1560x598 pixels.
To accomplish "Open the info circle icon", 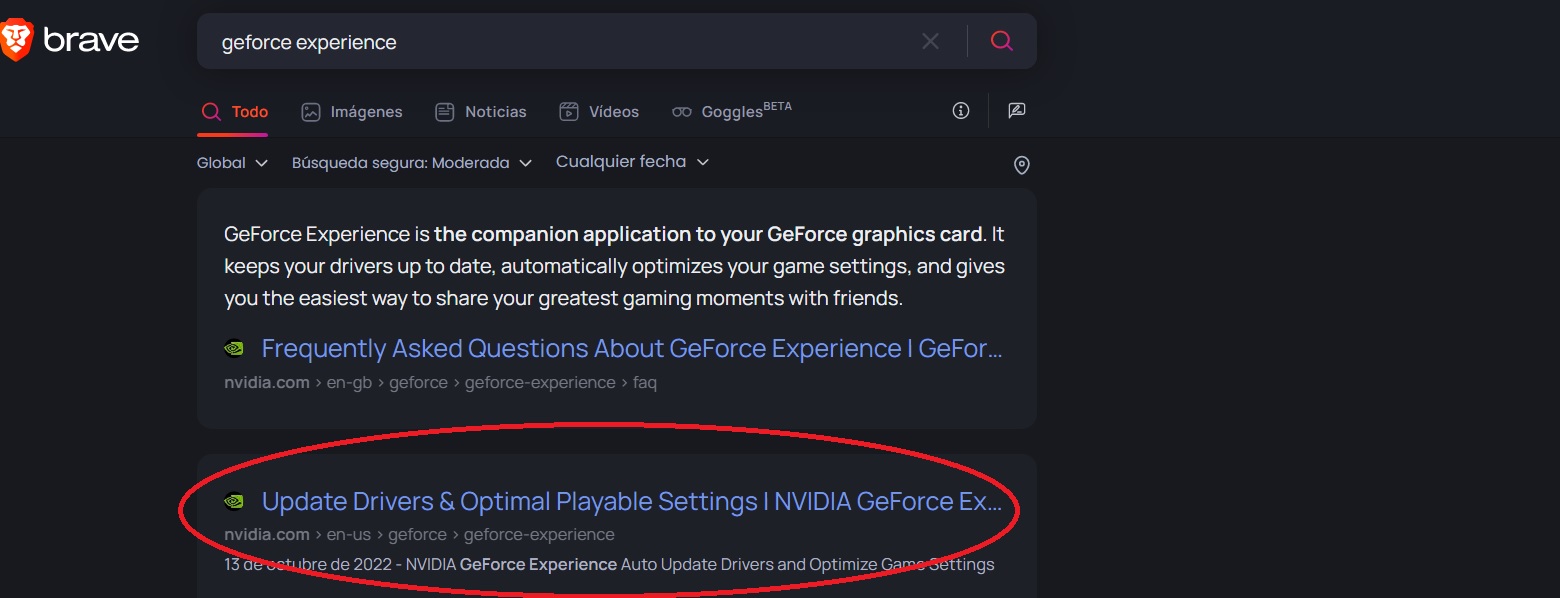I will pos(961,111).
